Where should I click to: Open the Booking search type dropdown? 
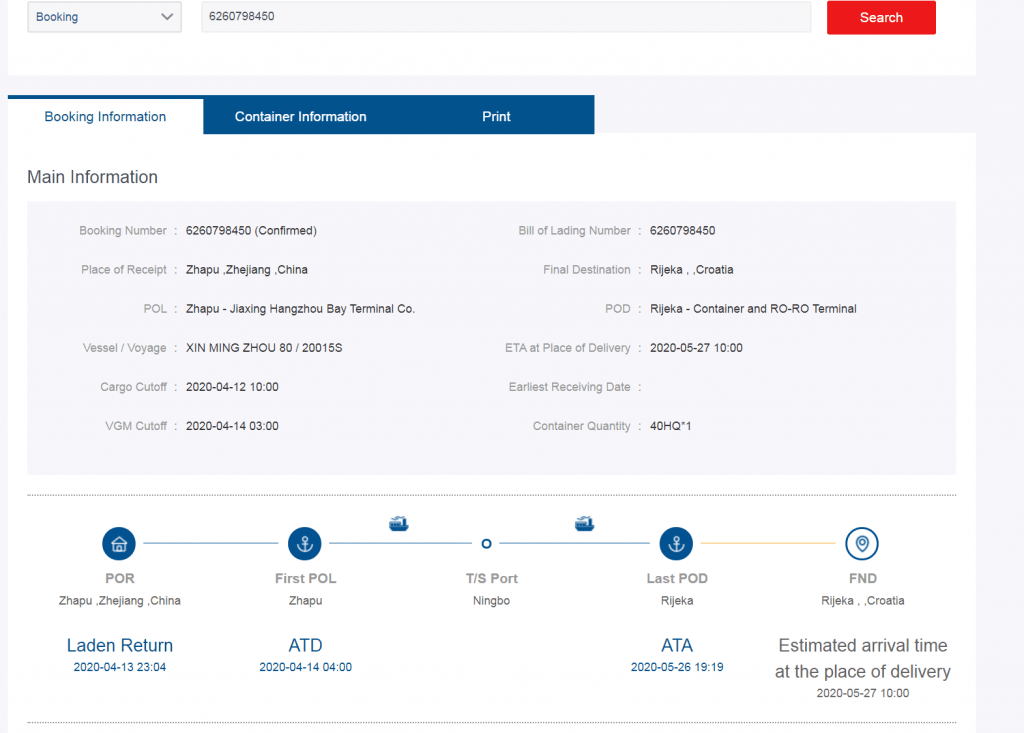point(104,17)
